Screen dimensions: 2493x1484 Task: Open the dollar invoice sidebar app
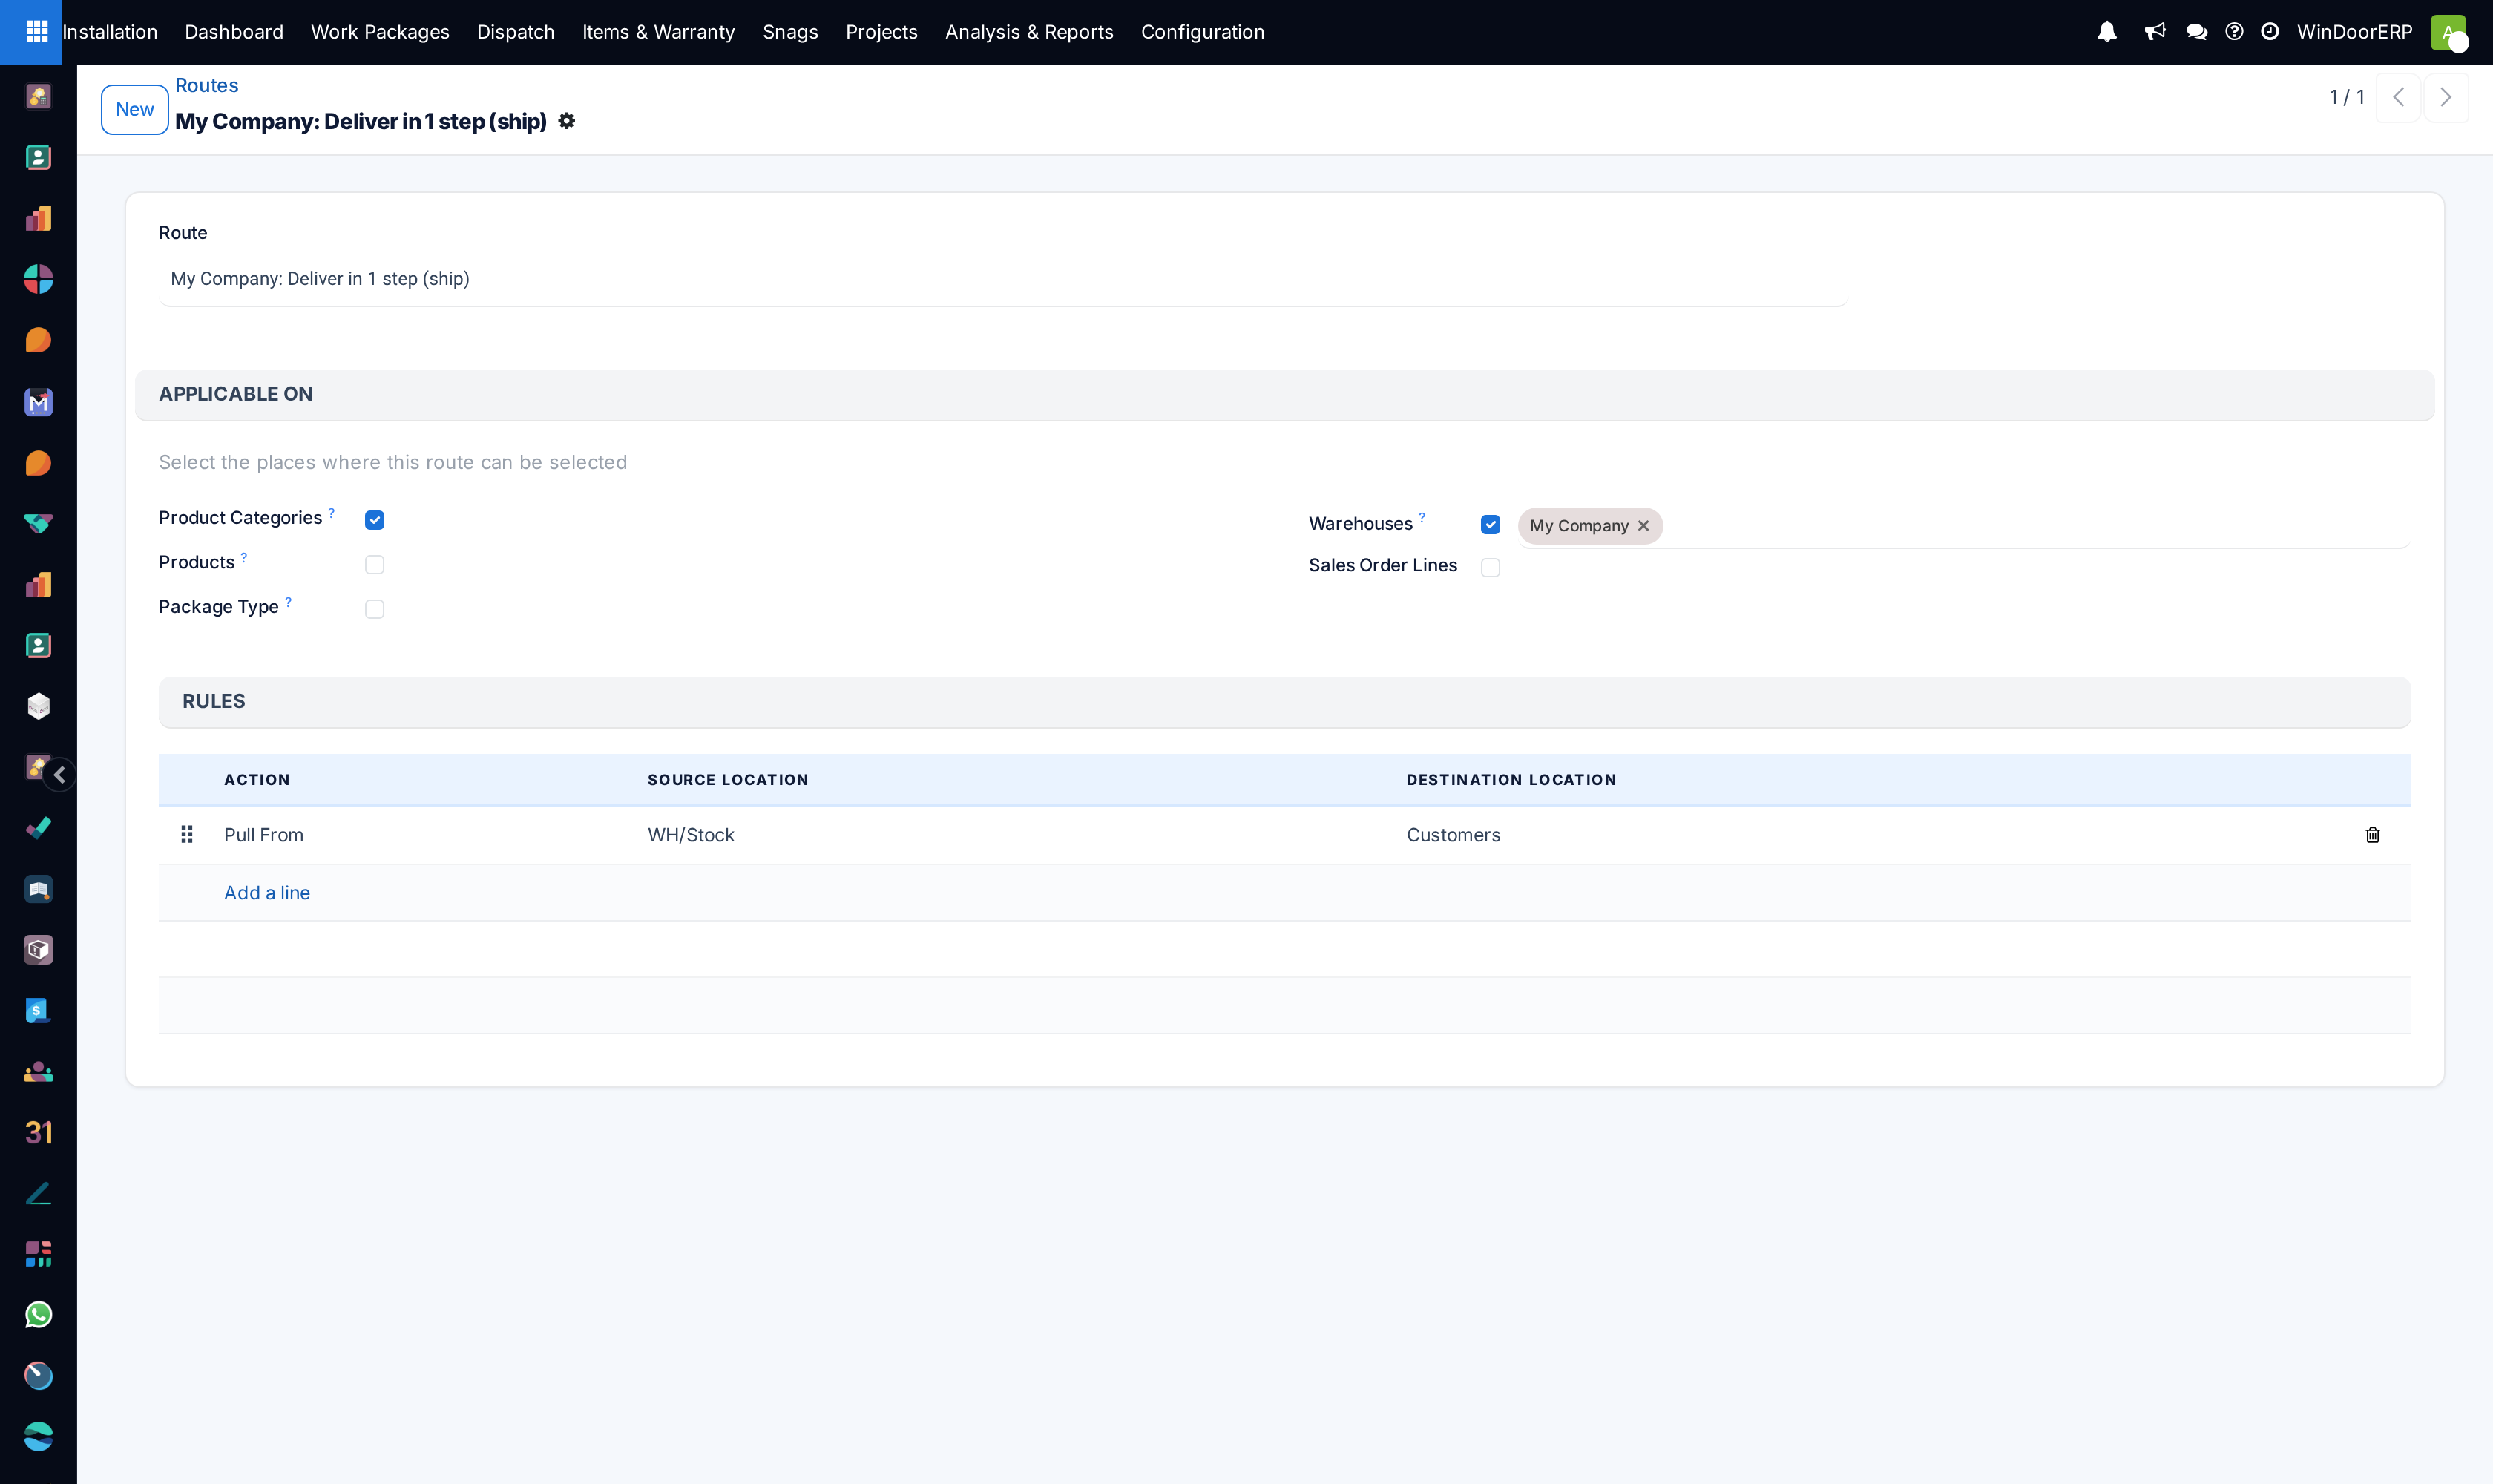38,1011
